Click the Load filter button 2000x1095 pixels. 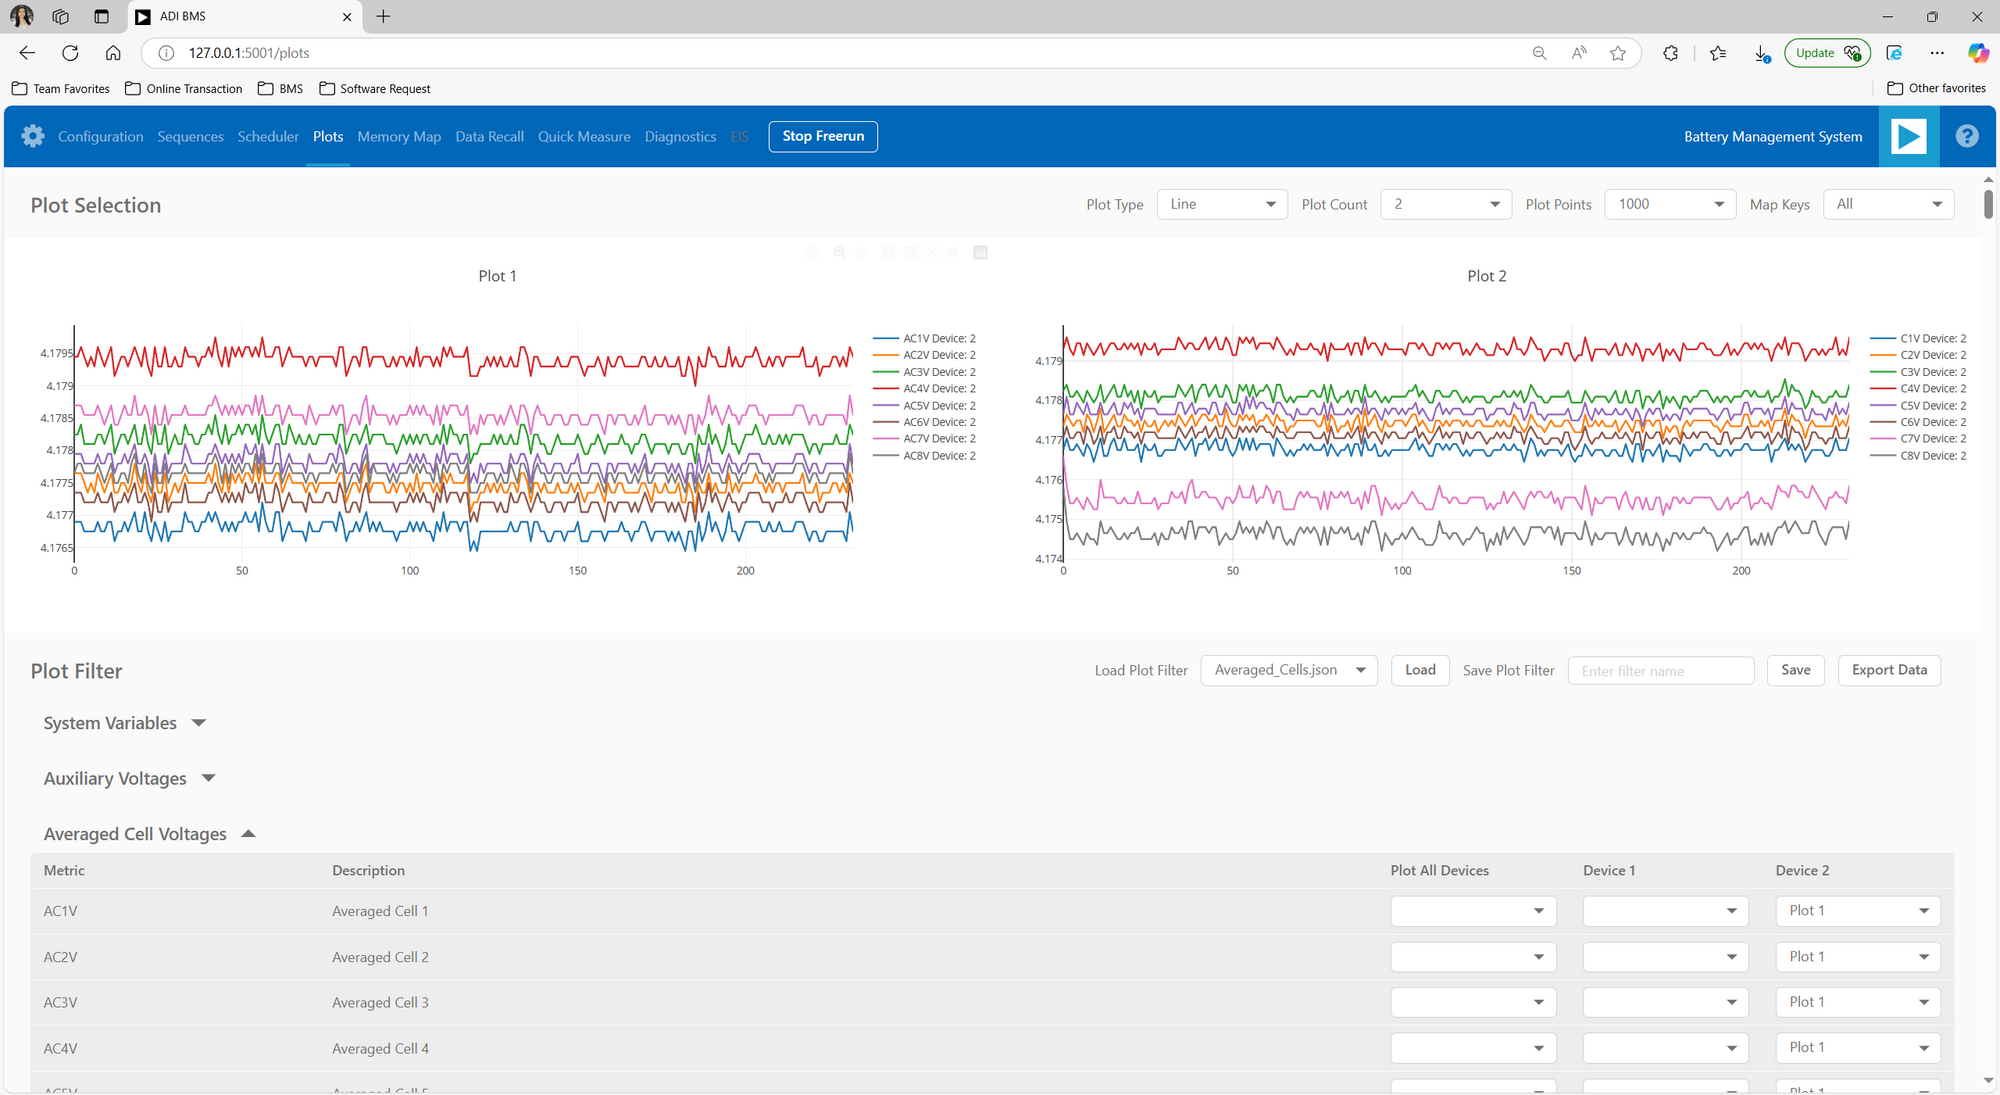coord(1420,670)
